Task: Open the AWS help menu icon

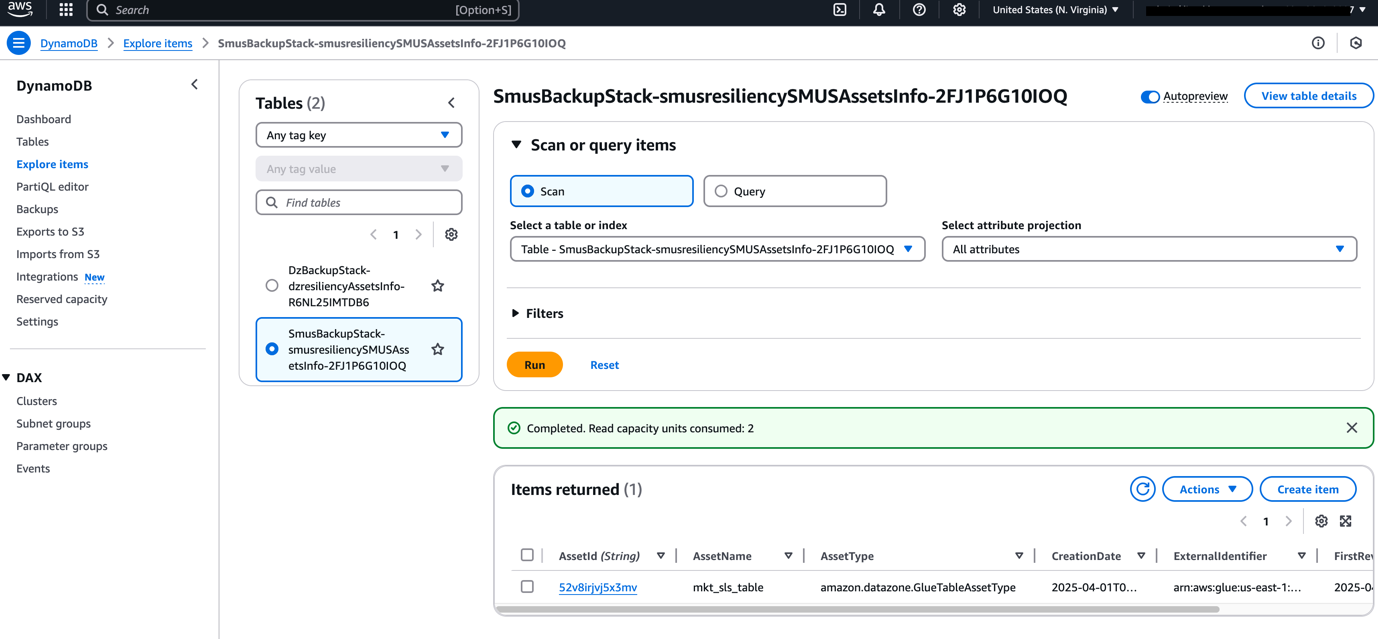Action: tap(919, 12)
